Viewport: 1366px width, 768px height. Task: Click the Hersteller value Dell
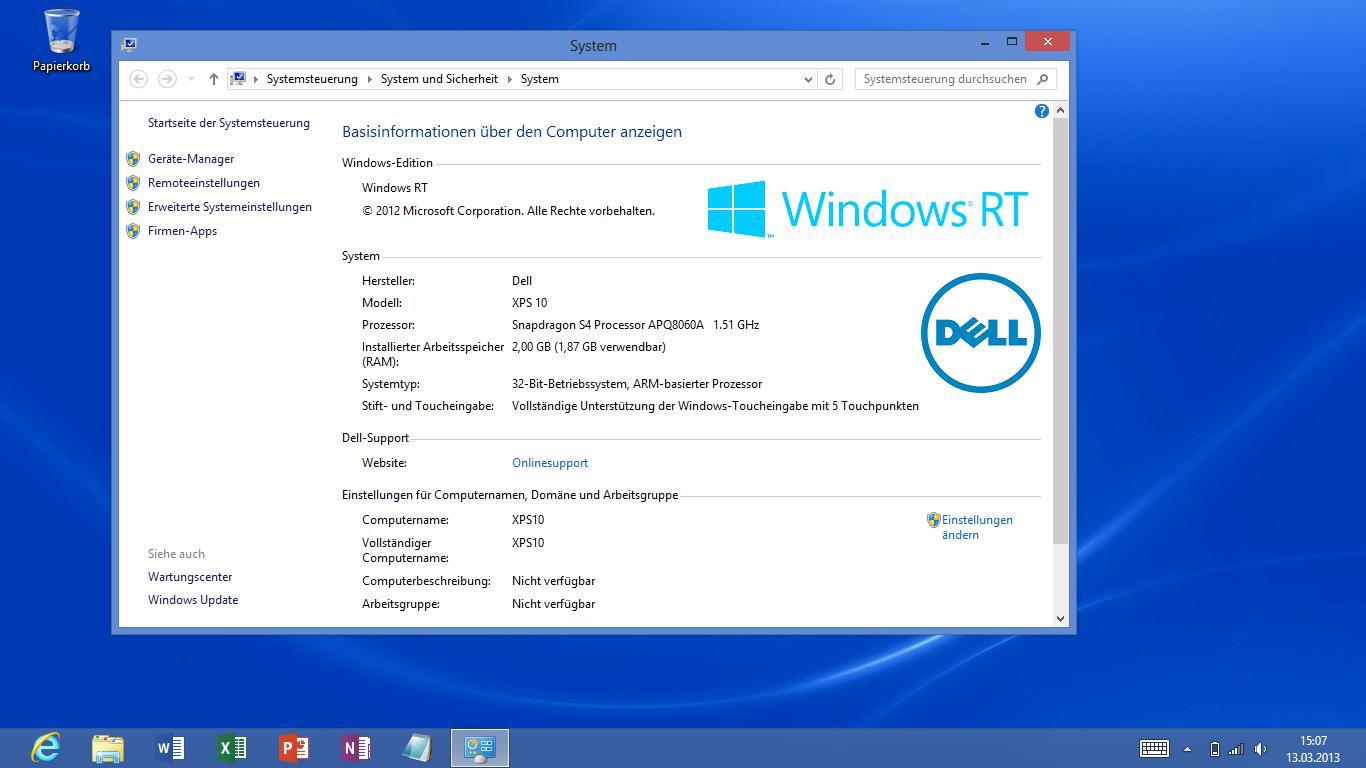point(522,281)
